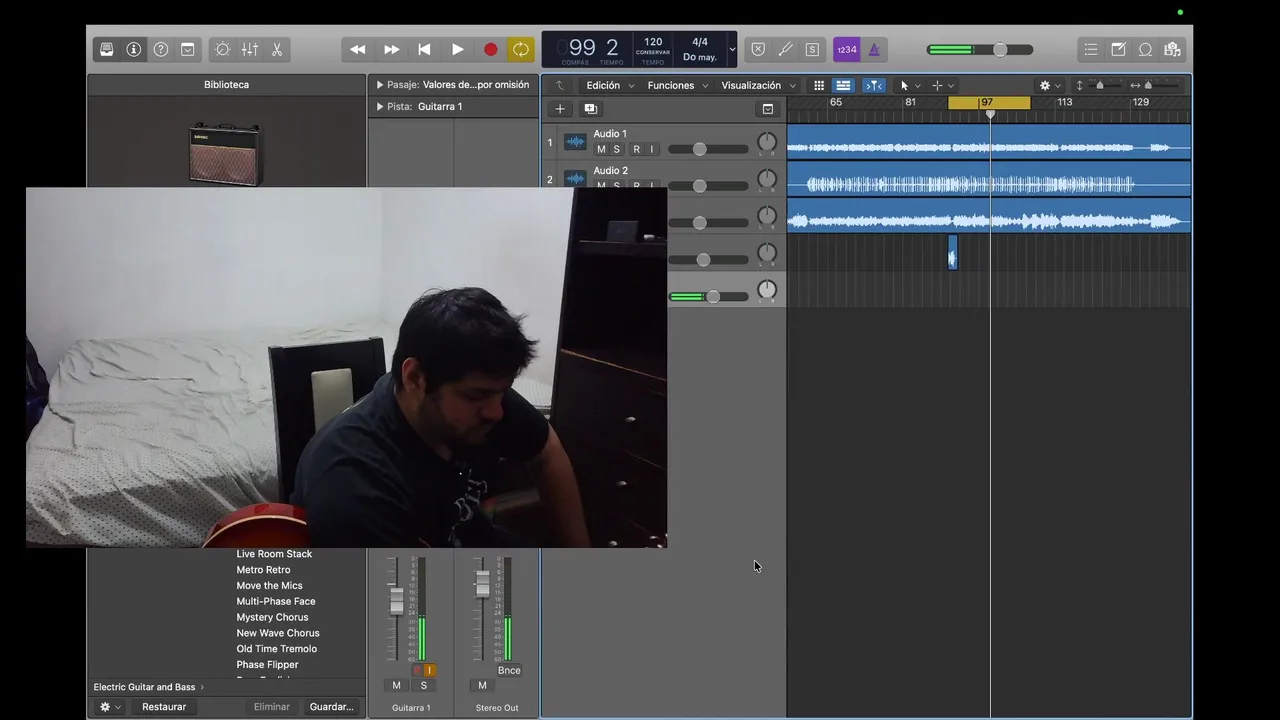1280x720 pixels.
Task: Click the 120 tempo value
Action: click(653, 43)
